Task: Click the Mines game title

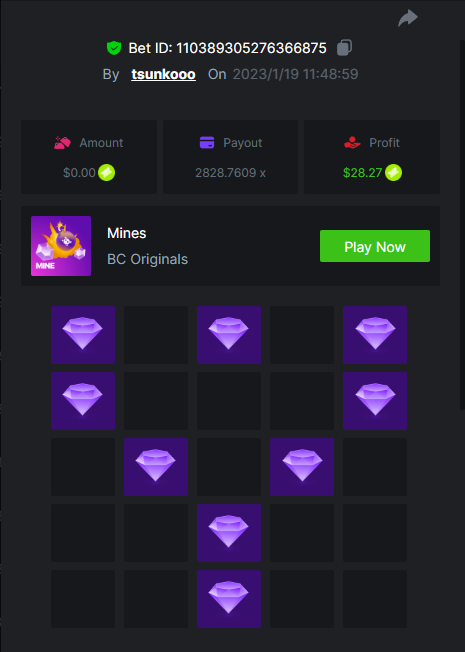Action: click(126, 233)
